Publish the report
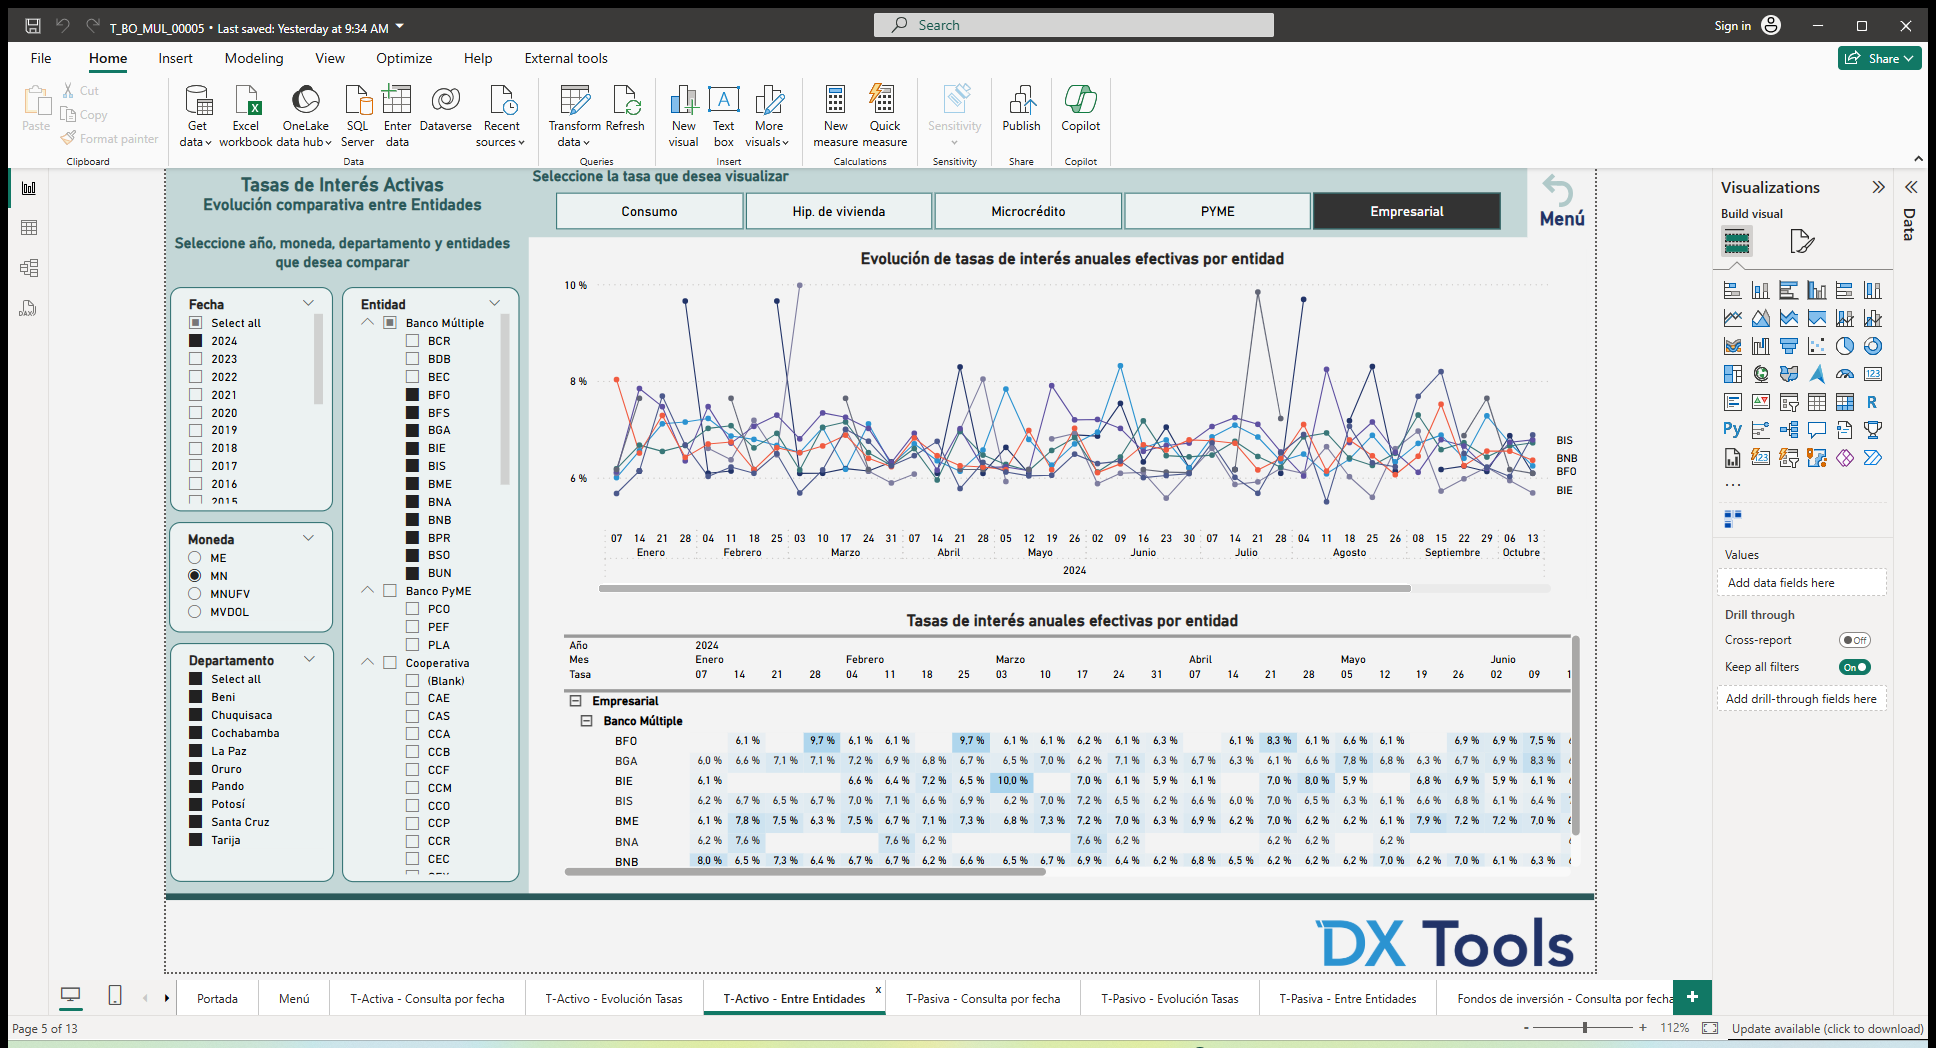 pos(1021,112)
